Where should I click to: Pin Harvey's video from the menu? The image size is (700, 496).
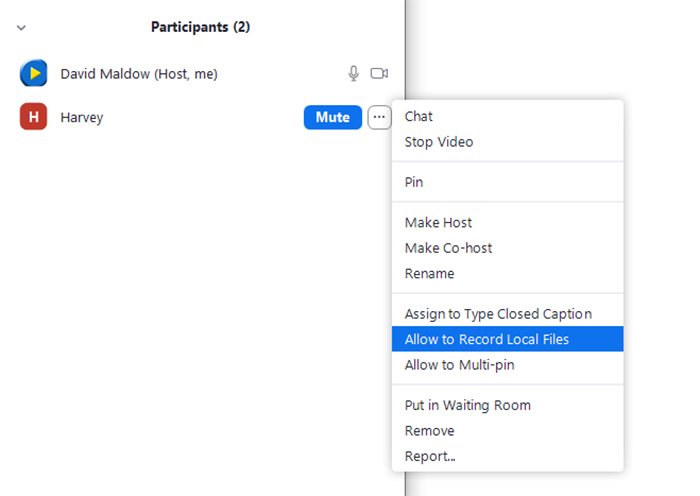414,182
